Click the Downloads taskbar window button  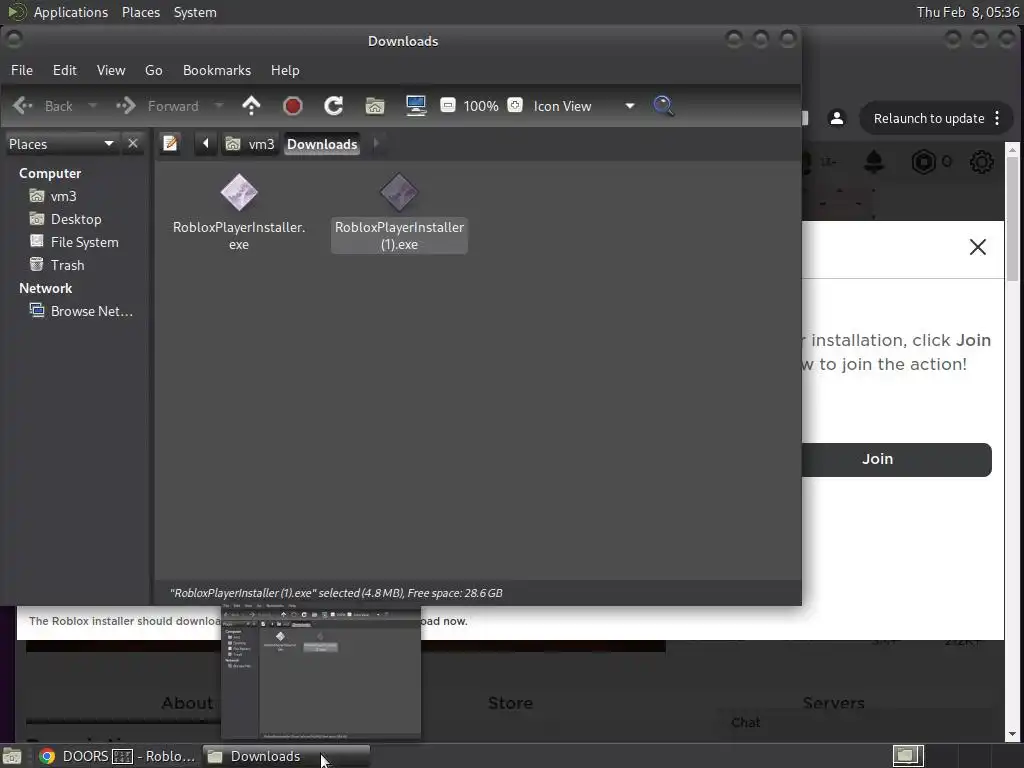click(287, 756)
